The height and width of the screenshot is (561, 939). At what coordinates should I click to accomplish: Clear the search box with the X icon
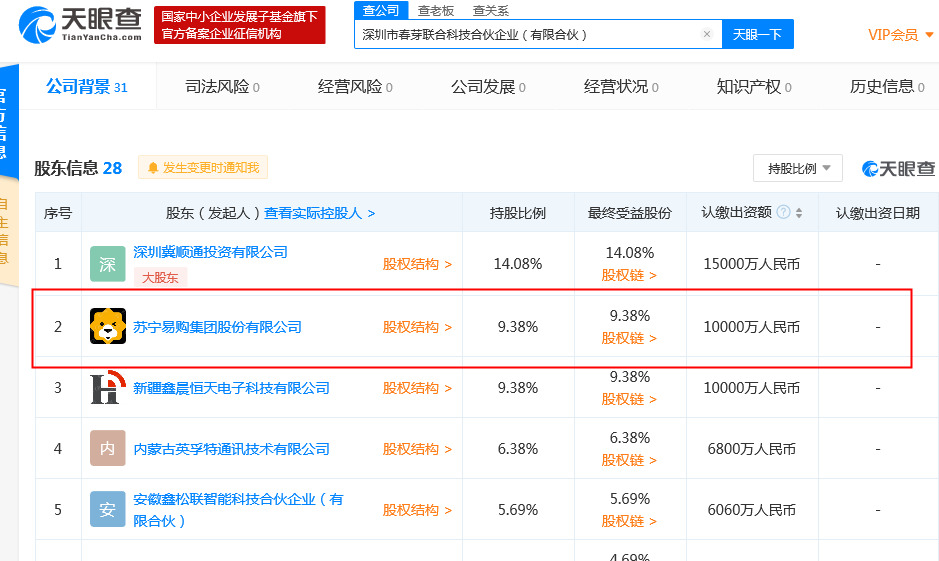707,34
